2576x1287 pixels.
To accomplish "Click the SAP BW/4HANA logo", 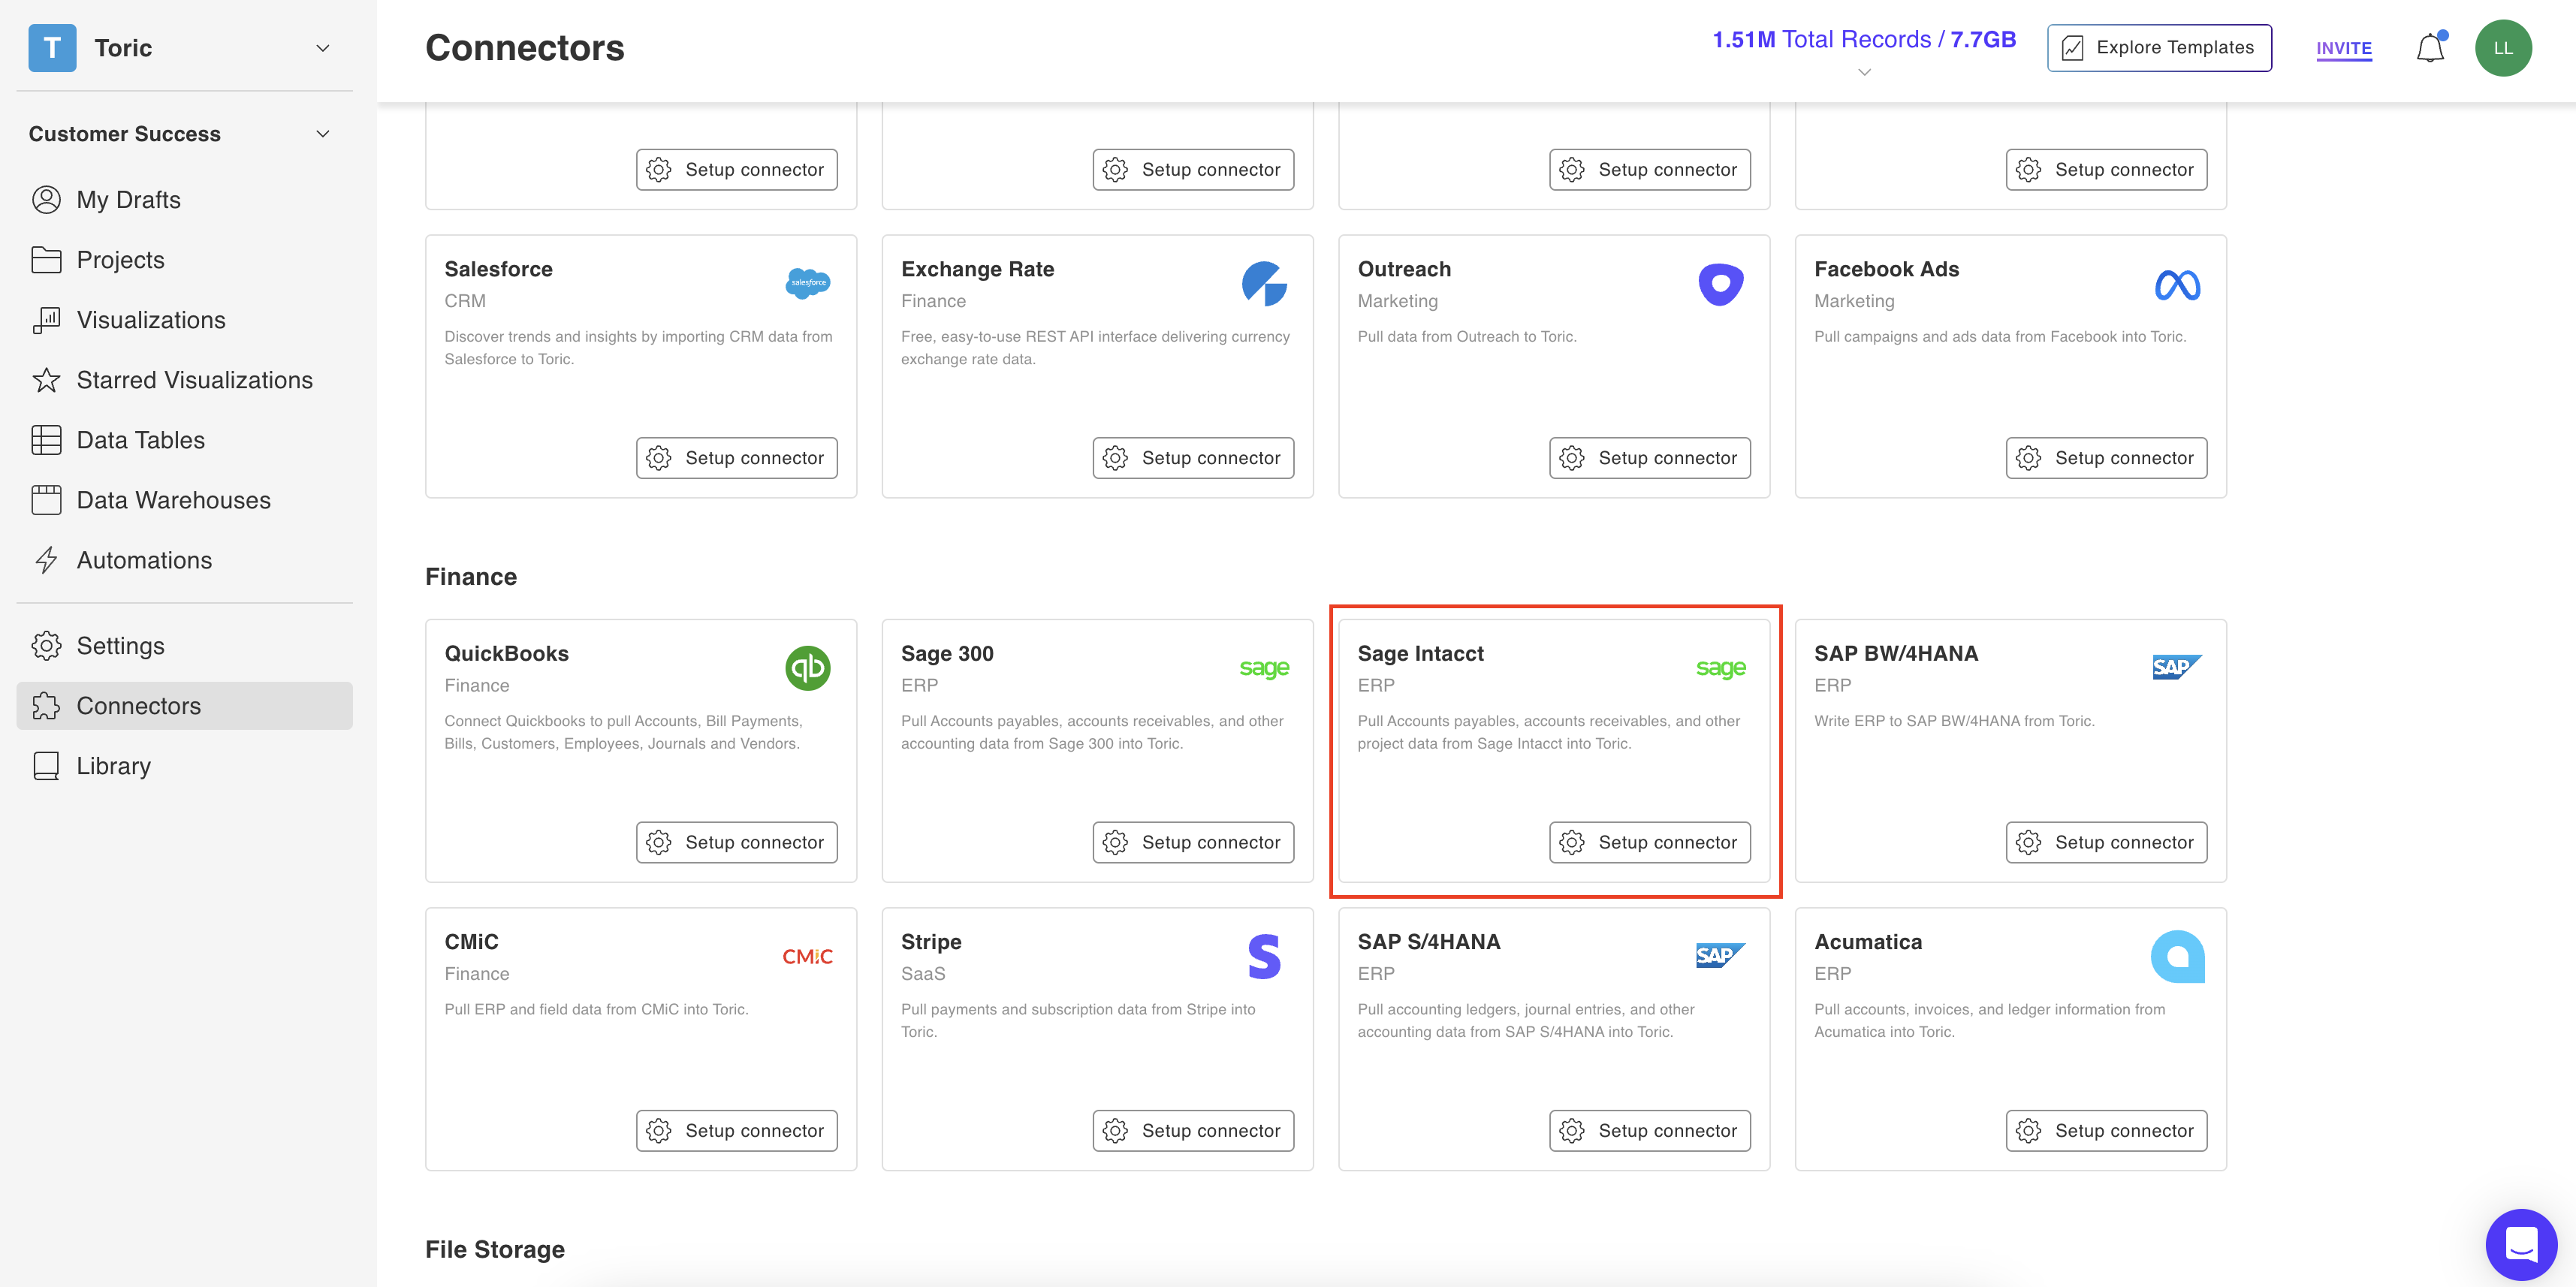I will pyautogui.click(x=2177, y=667).
